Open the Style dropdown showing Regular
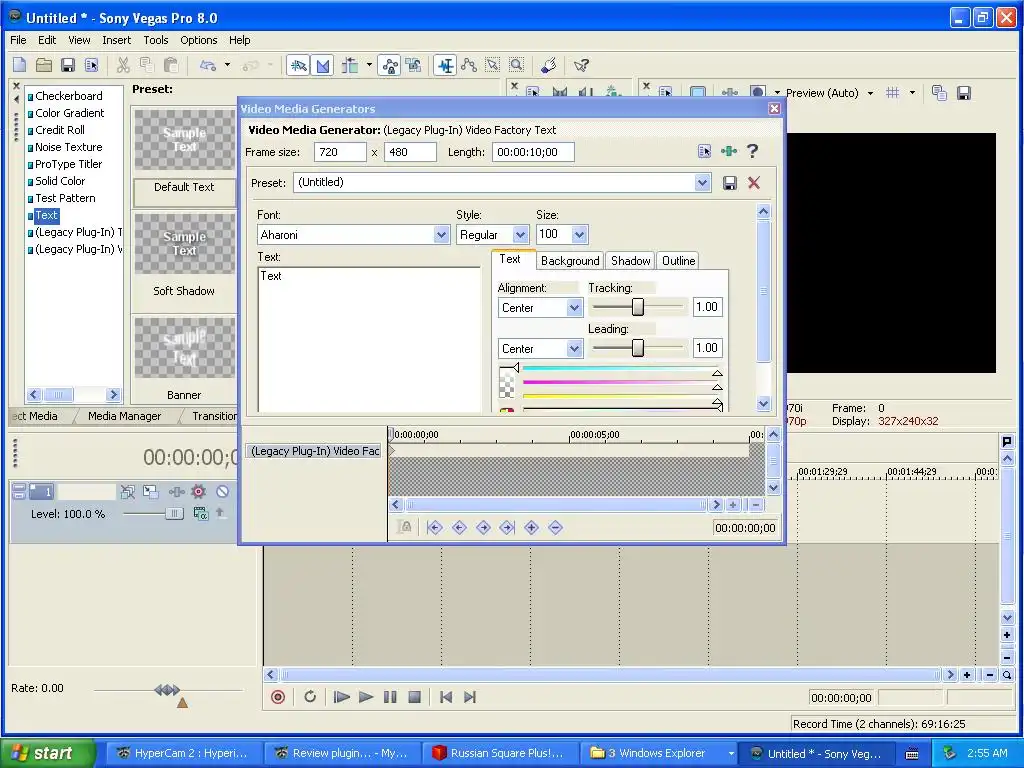The image size is (1024, 768). [520, 234]
